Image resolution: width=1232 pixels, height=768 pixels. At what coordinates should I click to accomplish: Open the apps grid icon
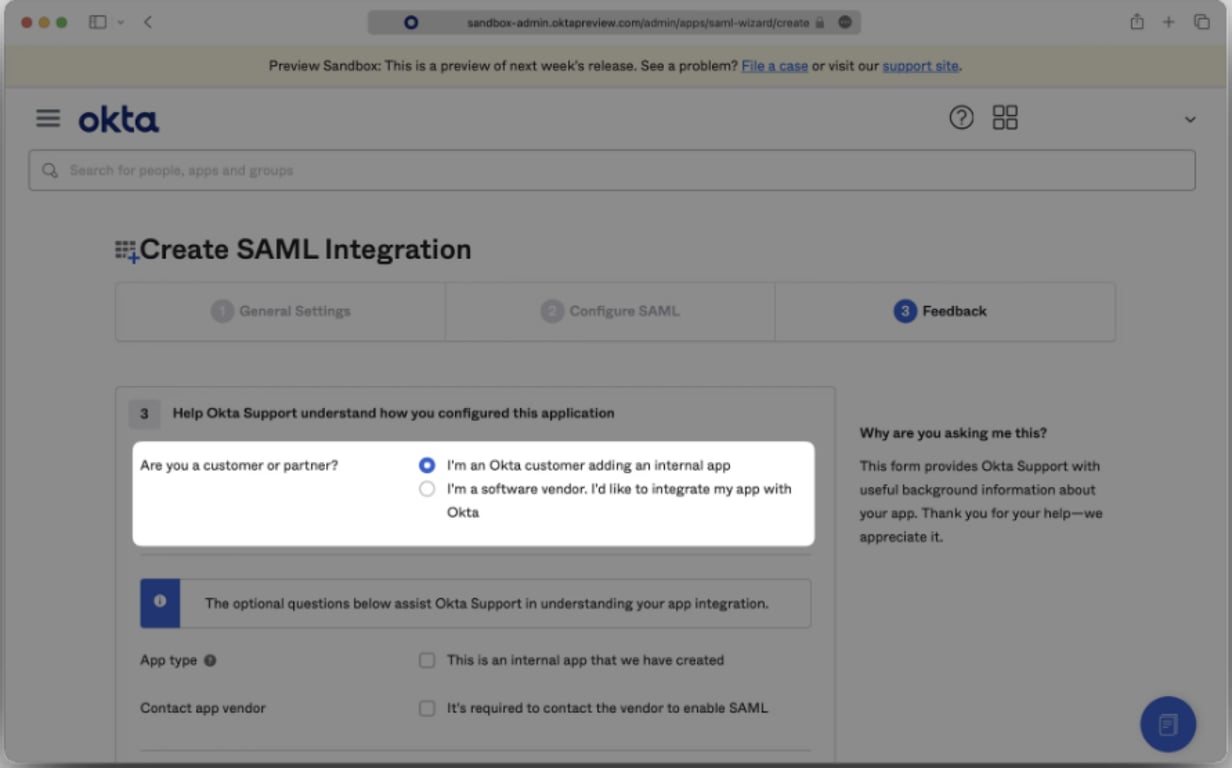[1005, 118]
